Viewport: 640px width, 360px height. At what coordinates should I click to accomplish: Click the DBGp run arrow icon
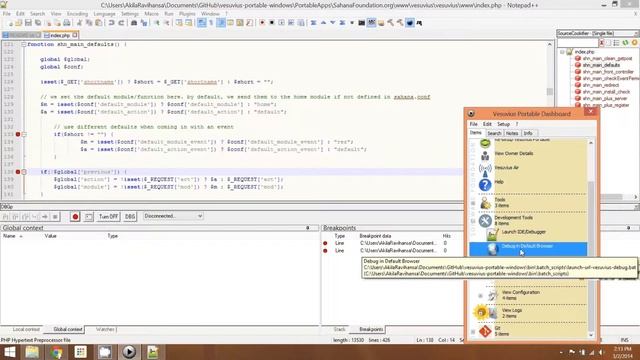[45, 216]
